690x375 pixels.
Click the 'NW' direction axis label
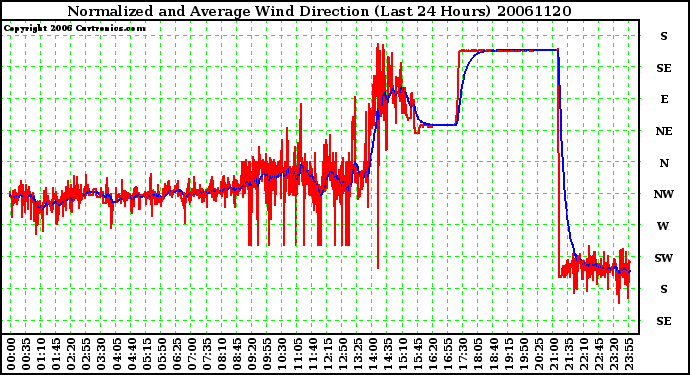(x=664, y=194)
